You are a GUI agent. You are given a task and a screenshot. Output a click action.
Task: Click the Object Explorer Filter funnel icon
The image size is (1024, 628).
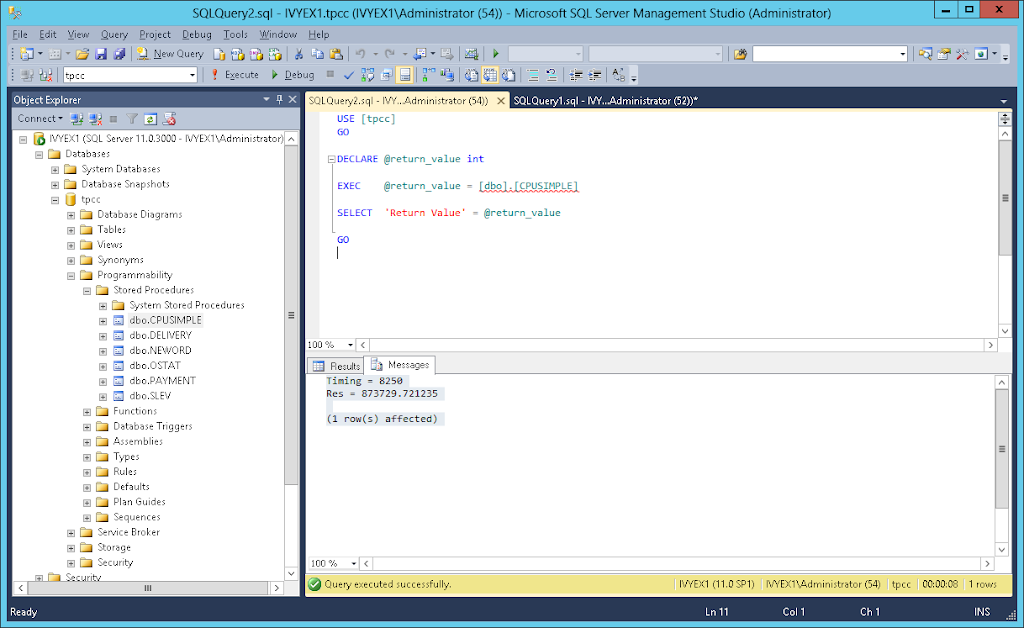coord(132,119)
